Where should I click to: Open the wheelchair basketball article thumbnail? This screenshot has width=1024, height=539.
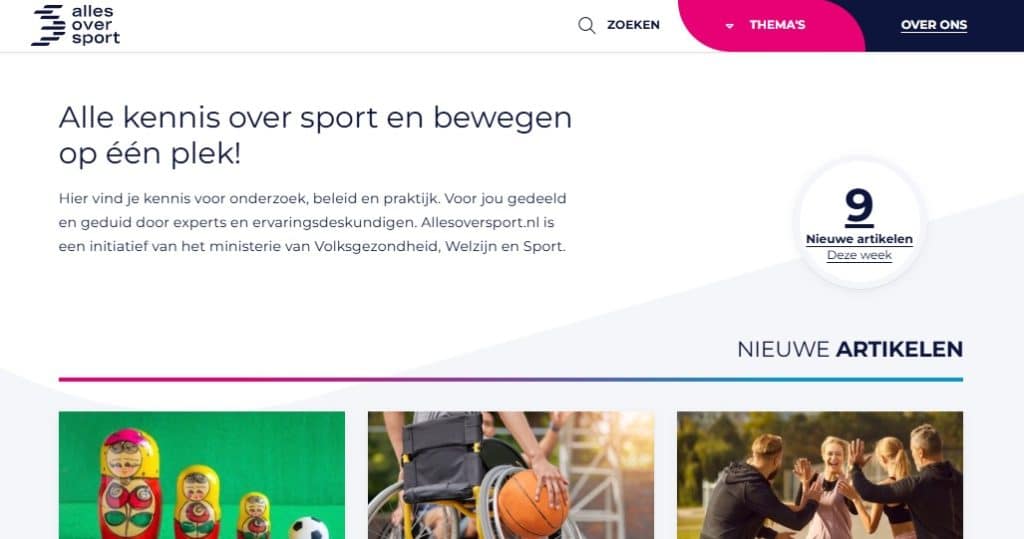tap(511, 475)
